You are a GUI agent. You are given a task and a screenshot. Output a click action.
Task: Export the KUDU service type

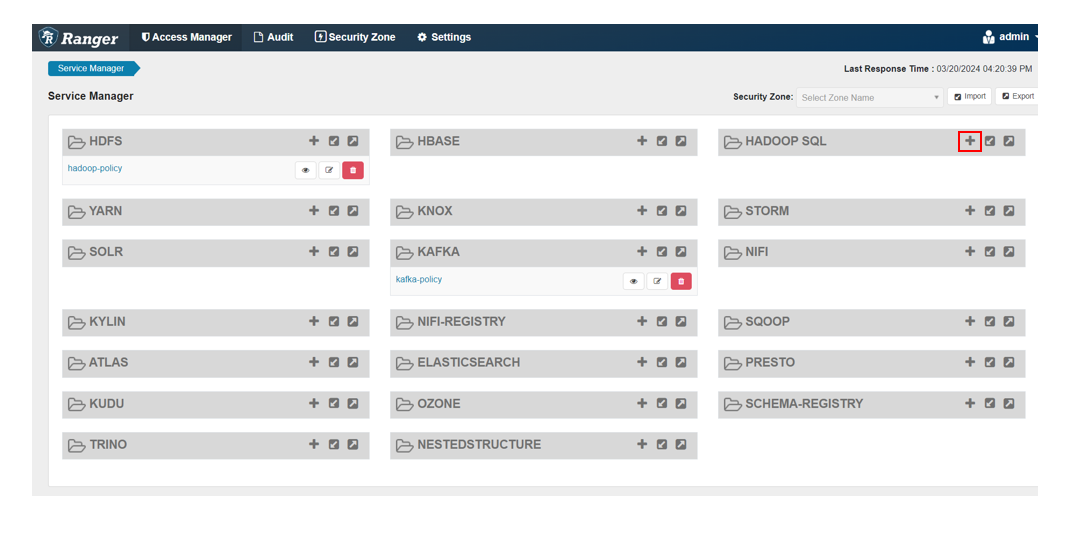352,403
